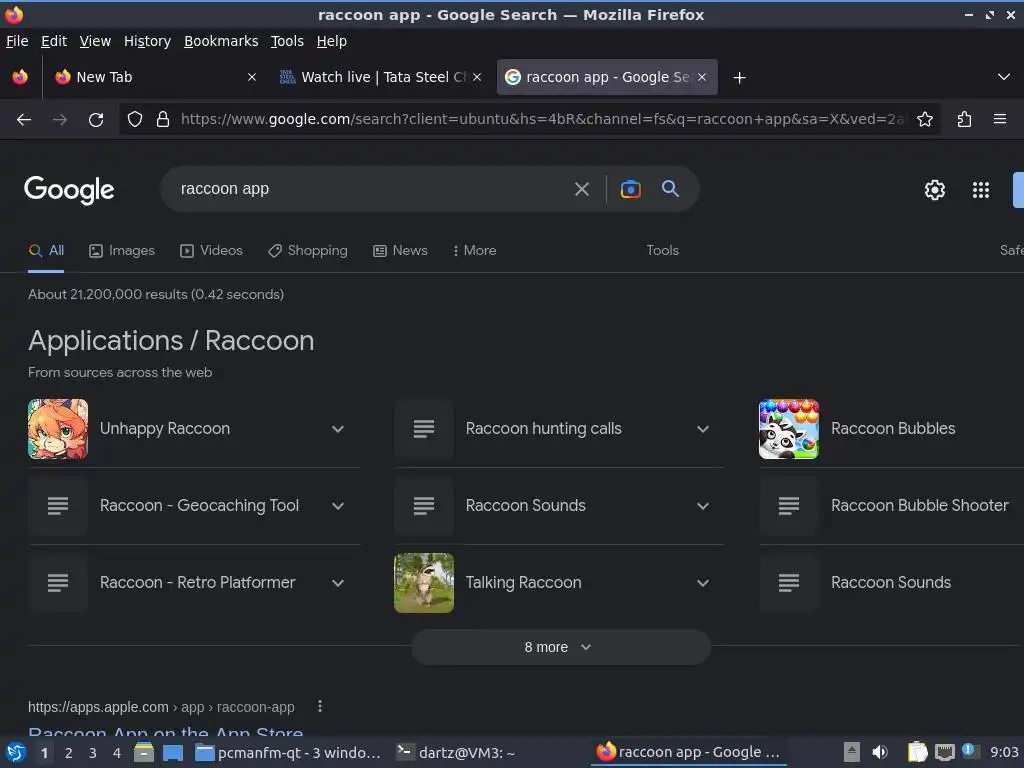
Task: Open the tracking protection shield icon
Action: [135, 120]
